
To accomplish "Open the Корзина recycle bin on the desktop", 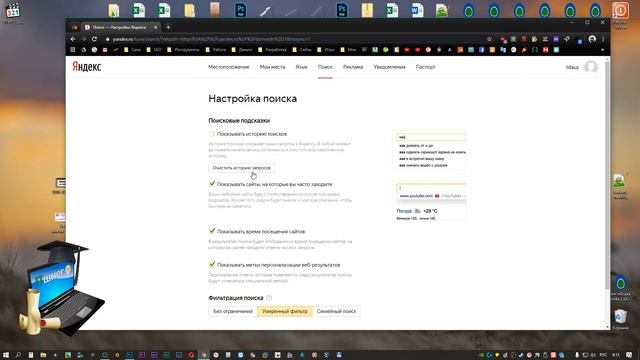I will tap(620, 319).
